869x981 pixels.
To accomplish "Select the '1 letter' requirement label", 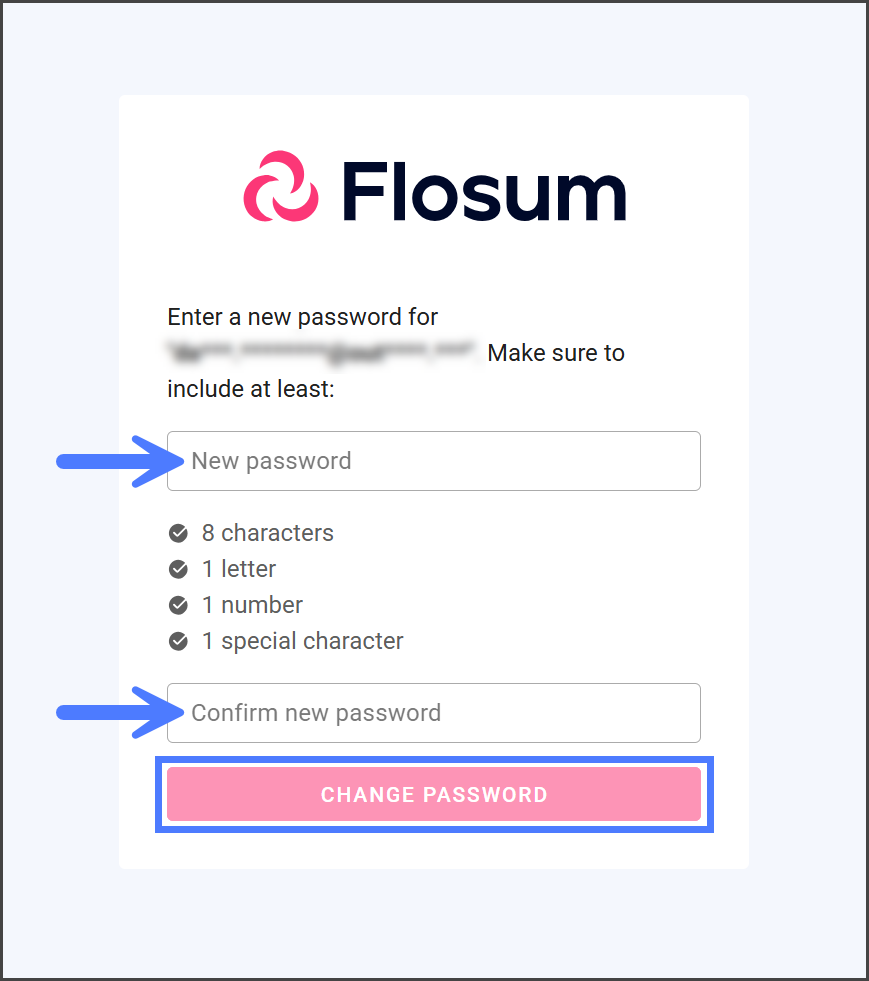I will coord(238,569).
